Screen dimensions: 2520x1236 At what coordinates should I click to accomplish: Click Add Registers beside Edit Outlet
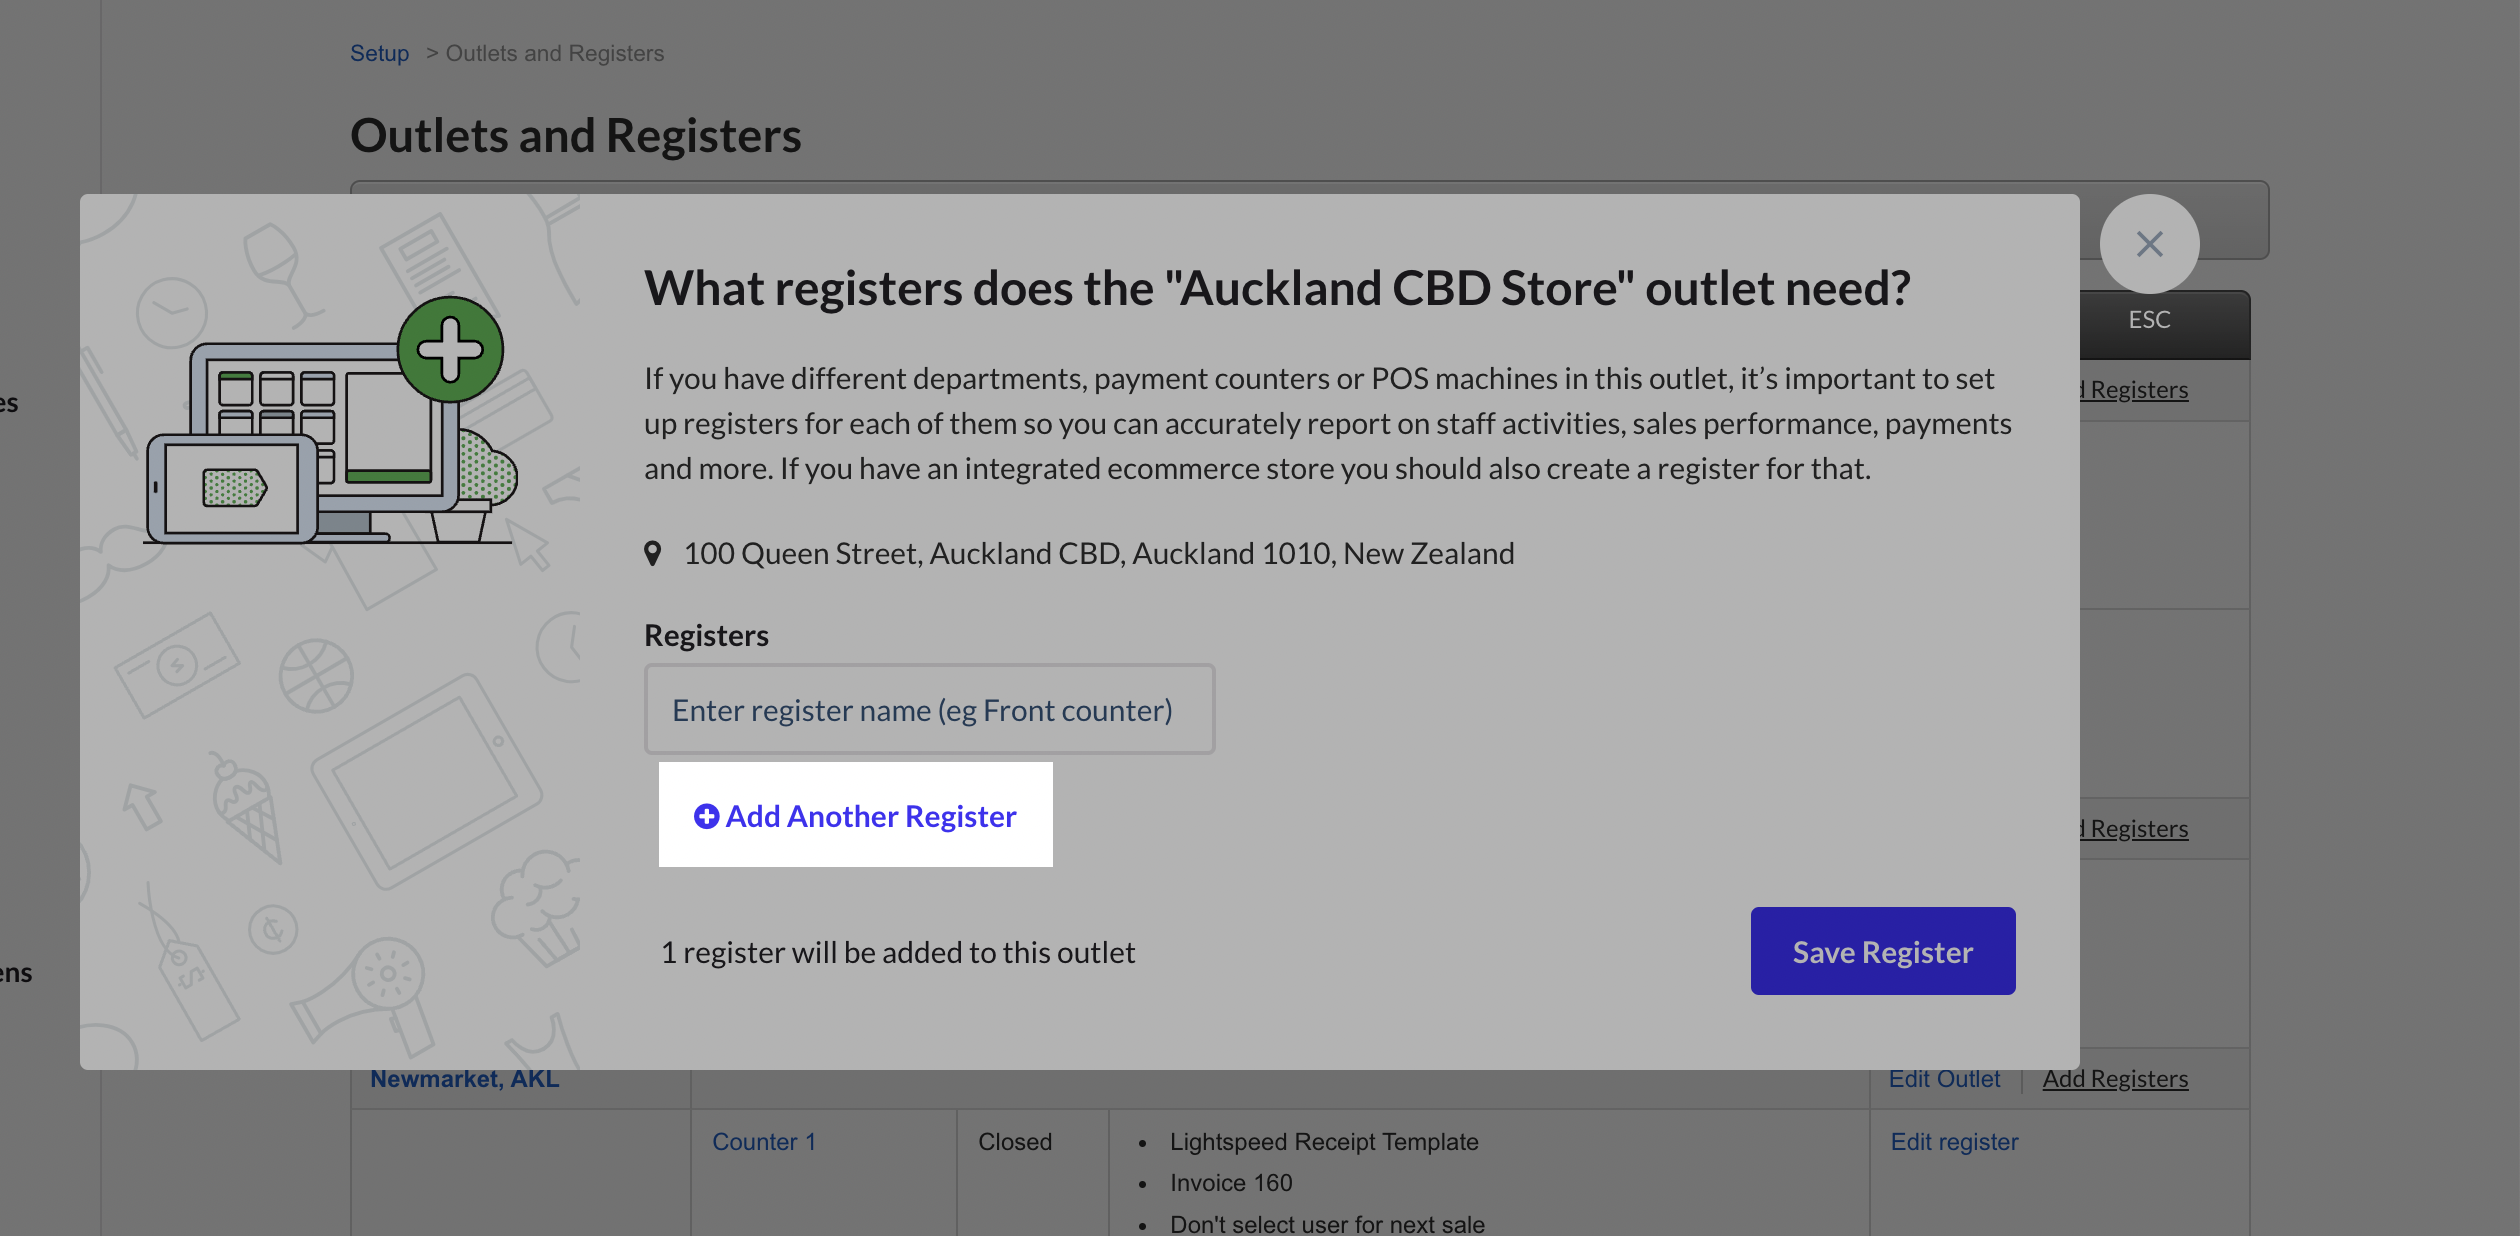coord(2115,1079)
